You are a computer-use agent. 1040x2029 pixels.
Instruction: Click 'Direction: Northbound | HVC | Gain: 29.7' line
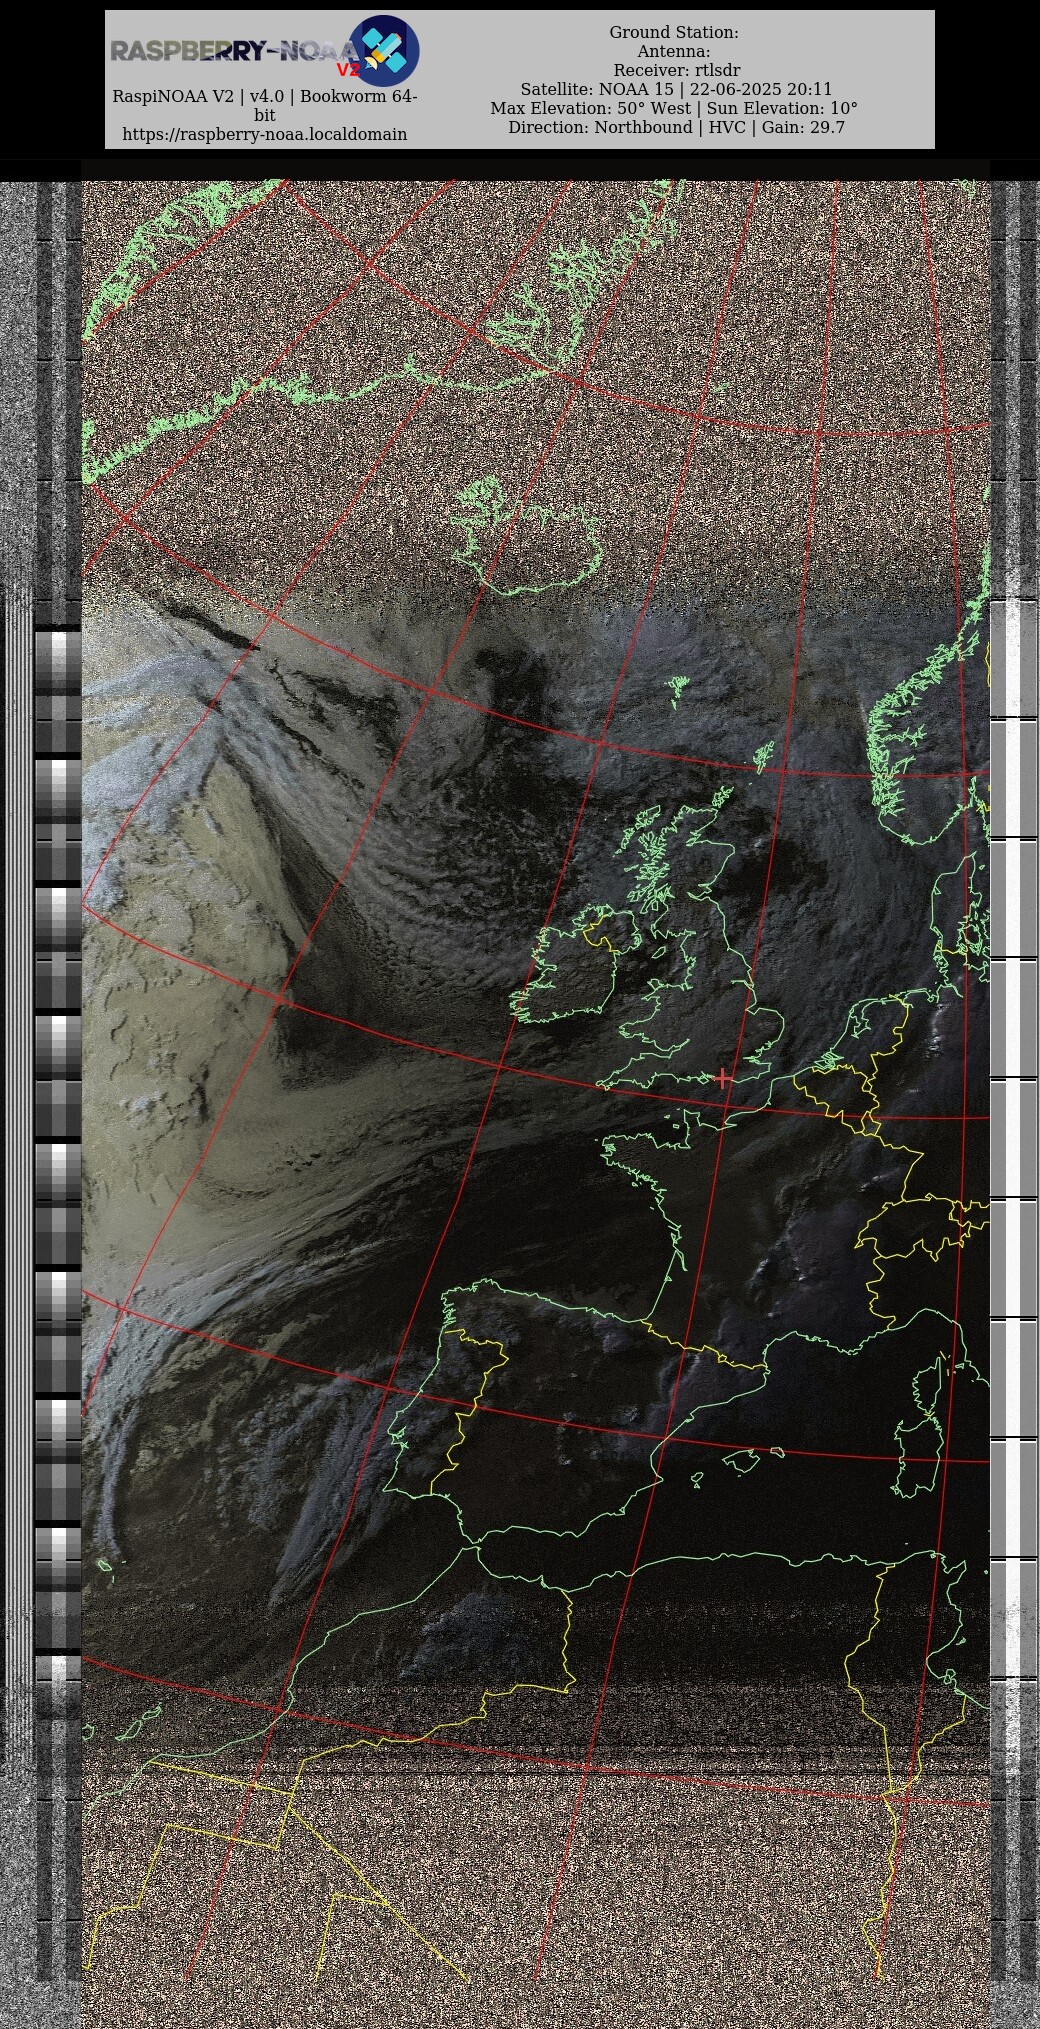(676, 127)
